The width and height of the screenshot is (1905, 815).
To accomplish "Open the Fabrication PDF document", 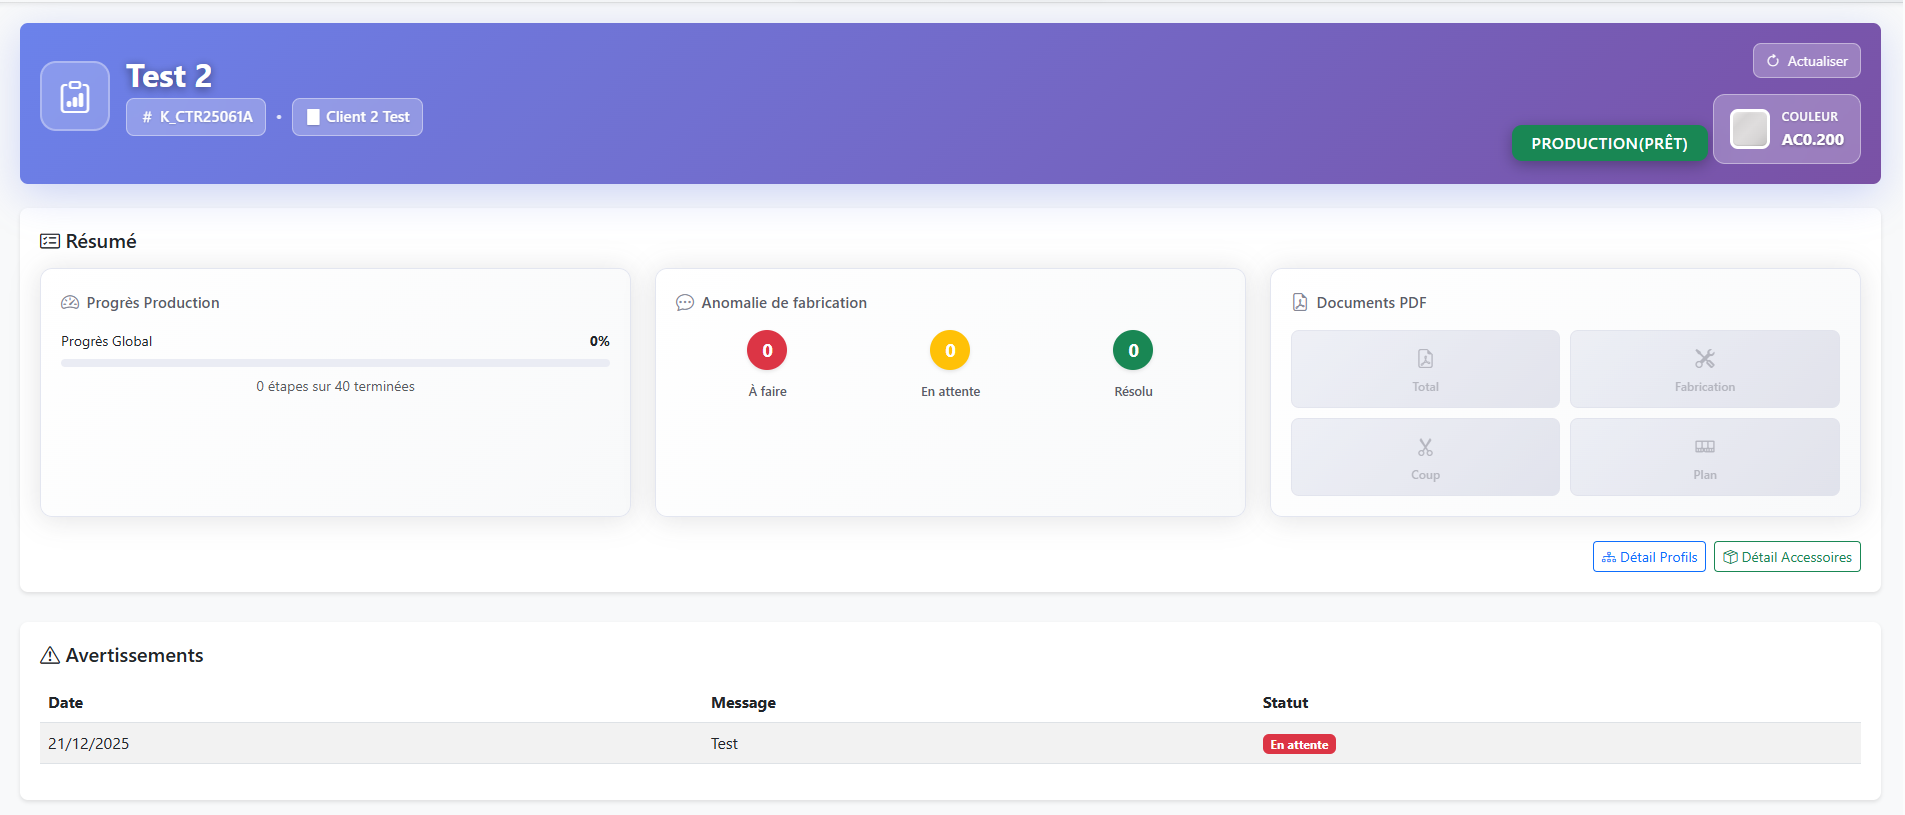I will 1704,369.
